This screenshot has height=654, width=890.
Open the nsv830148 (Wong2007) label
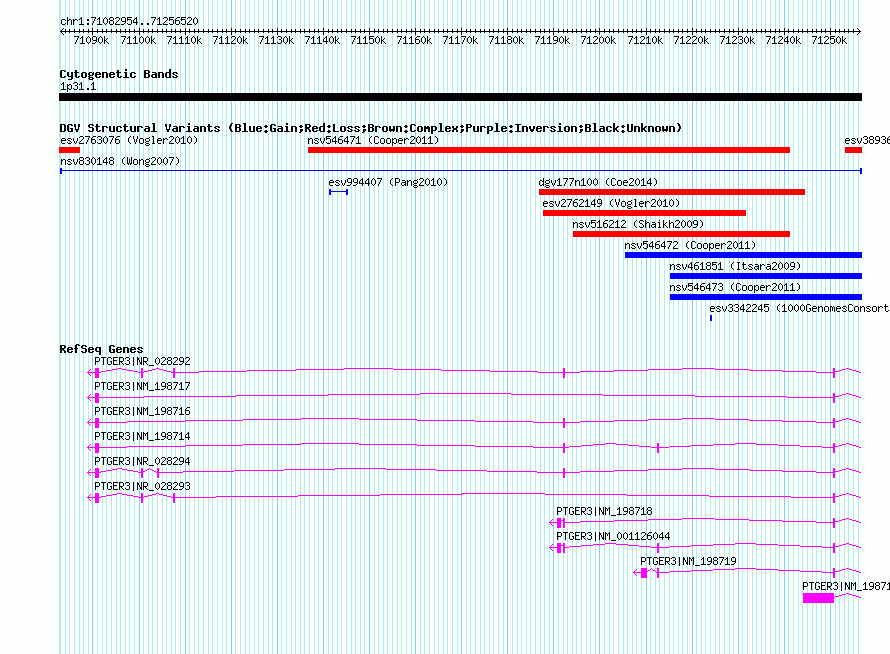[120, 161]
